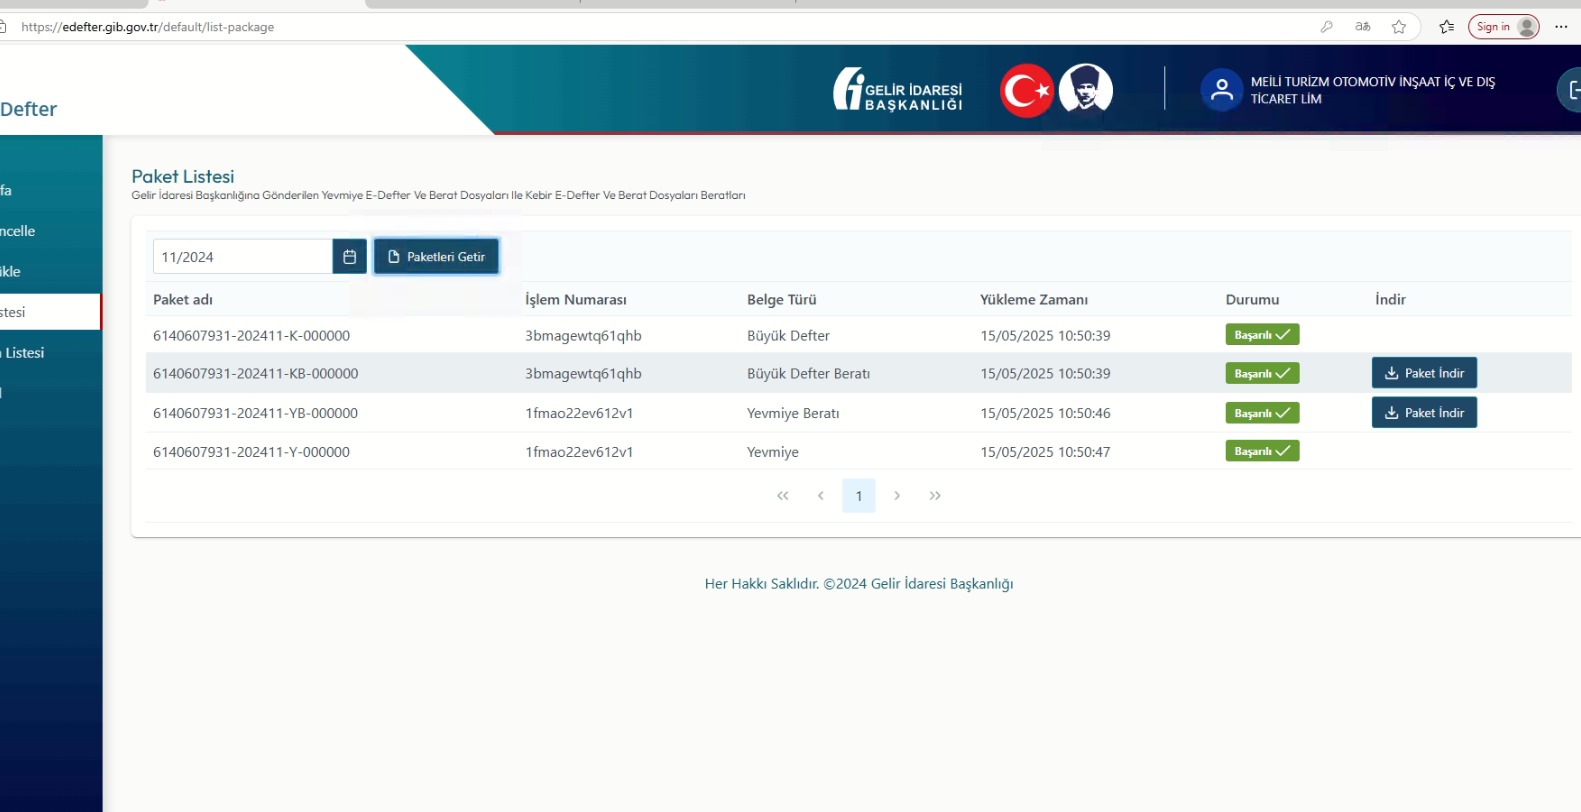The height and width of the screenshot is (812, 1581).
Task: Go to previous page arrow
Action: point(821,496)
